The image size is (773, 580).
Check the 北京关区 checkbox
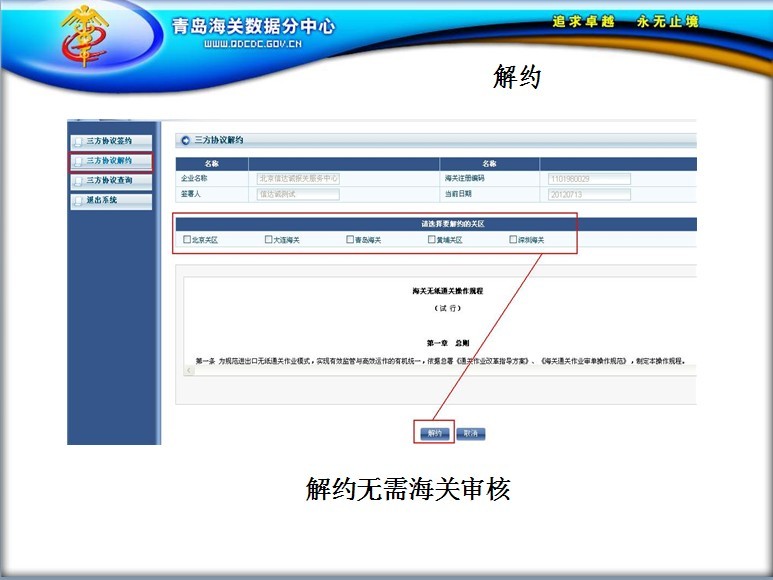pos(187,240)
